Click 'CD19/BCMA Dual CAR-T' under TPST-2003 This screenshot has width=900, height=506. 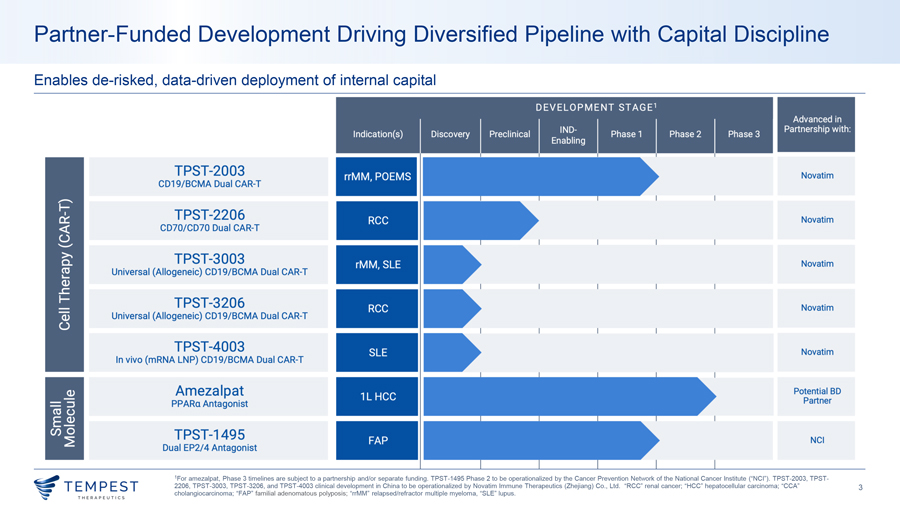coord(210,184)
